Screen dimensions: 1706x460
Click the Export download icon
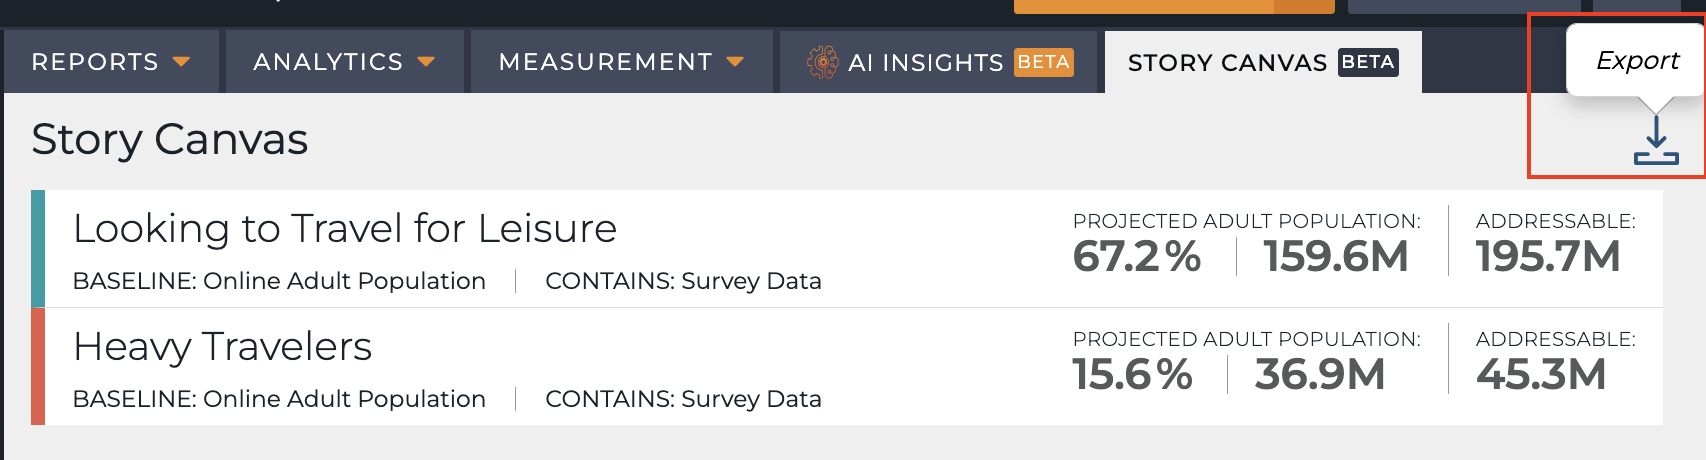pyautogui.click(x=1656, y=140)
